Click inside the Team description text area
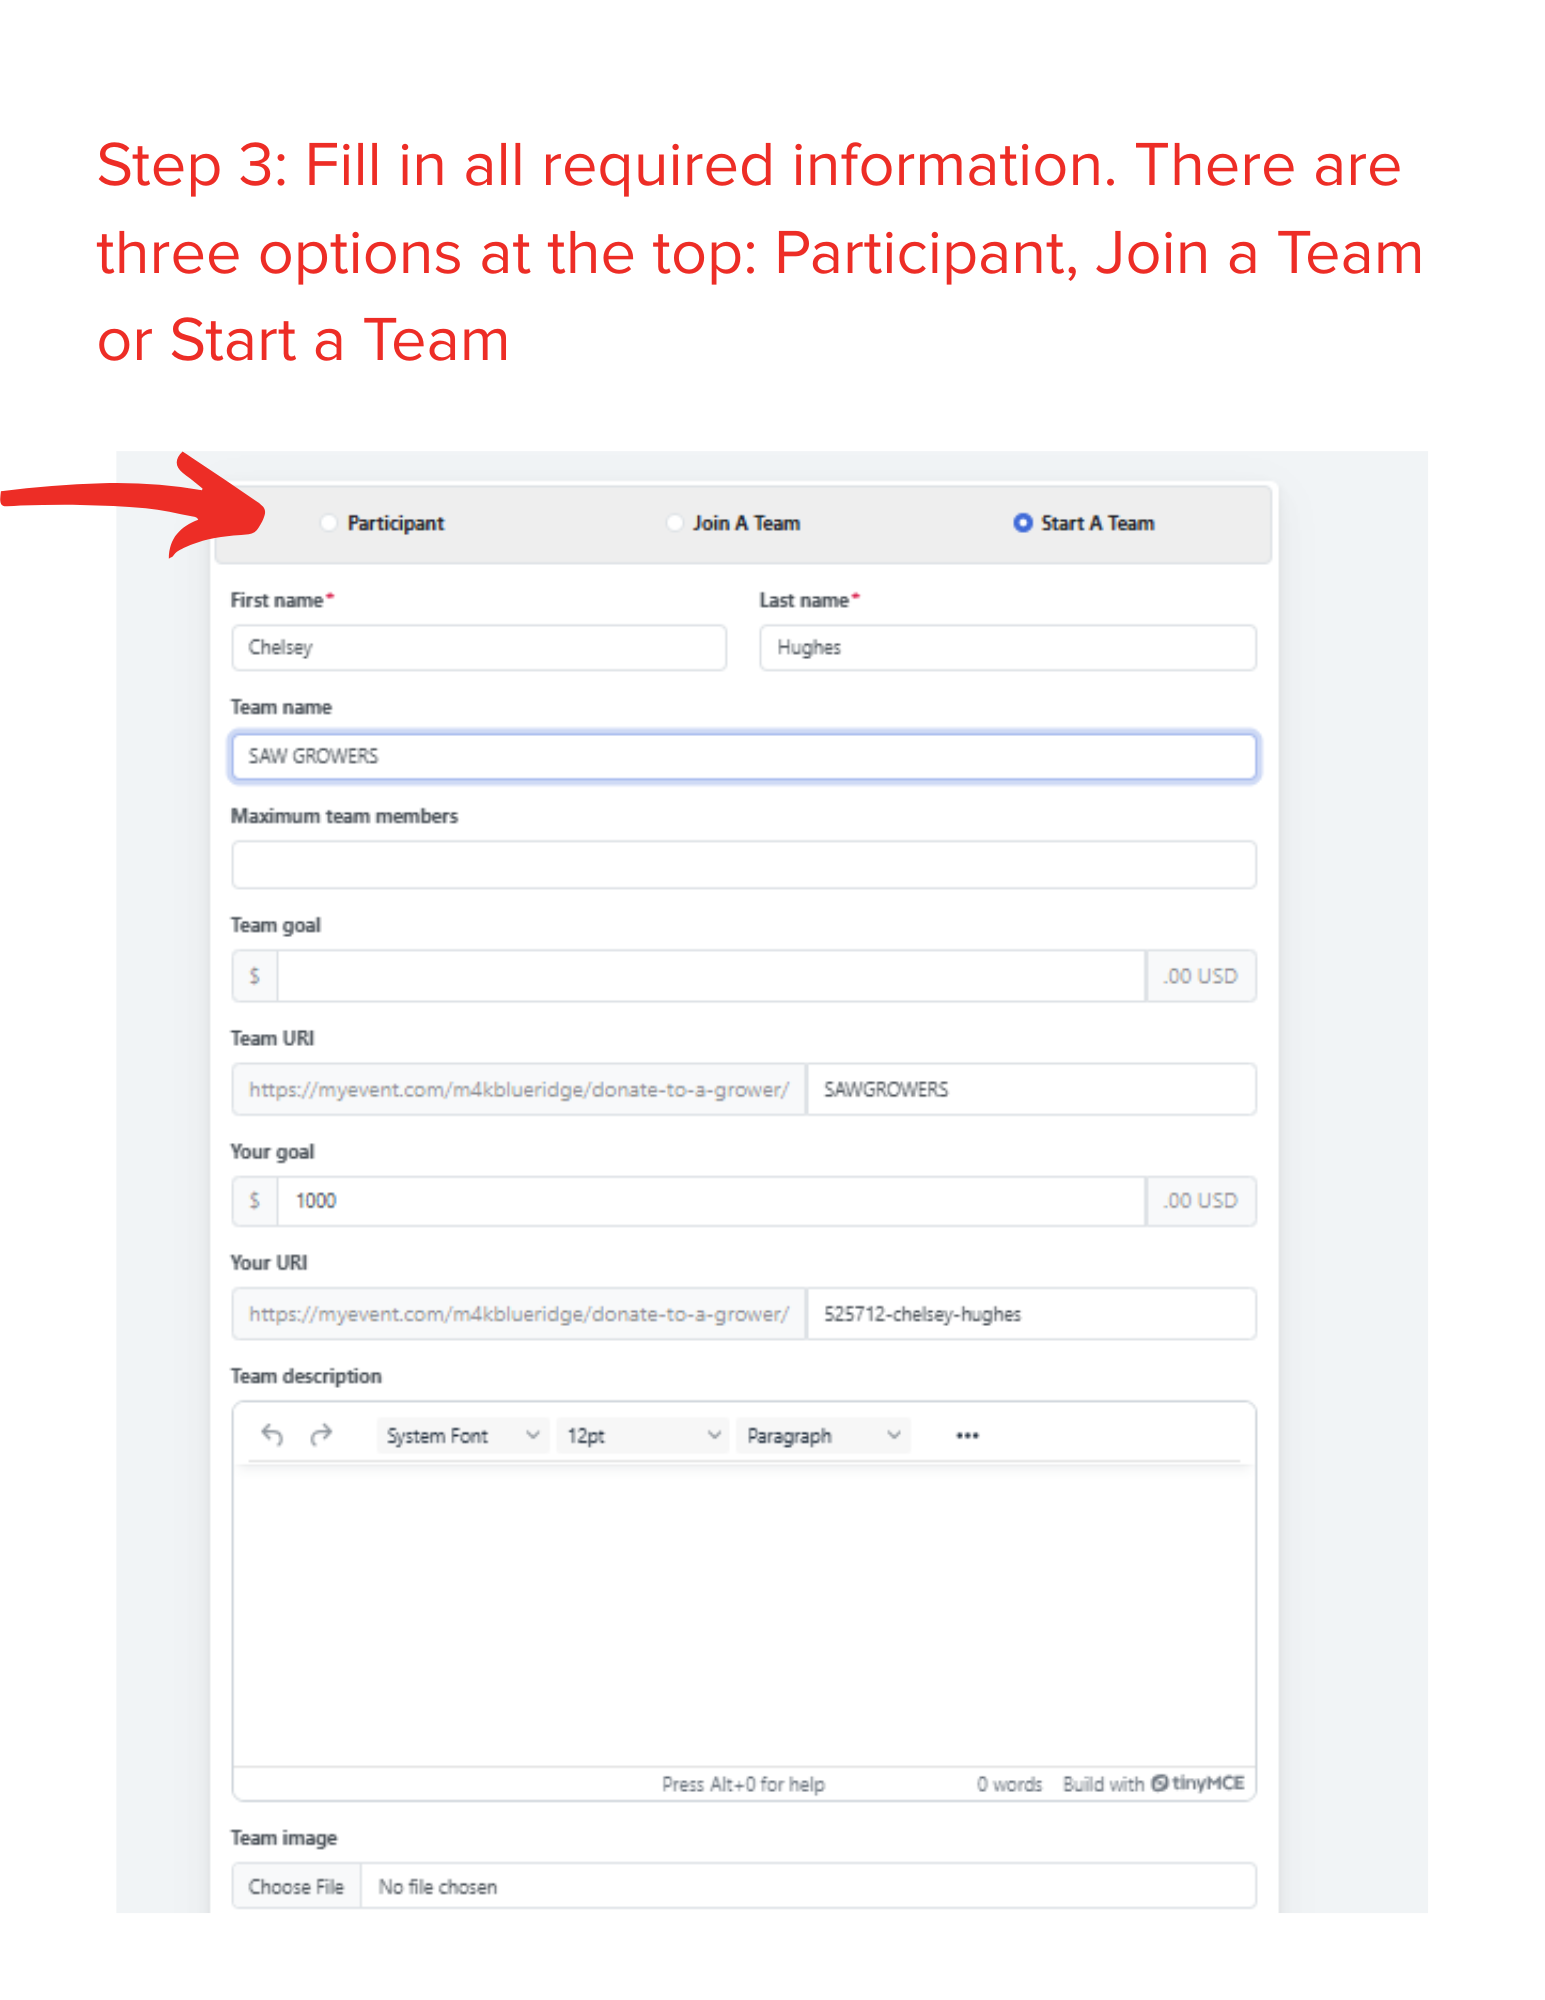1545x2000 pixels. (744, 1614)
